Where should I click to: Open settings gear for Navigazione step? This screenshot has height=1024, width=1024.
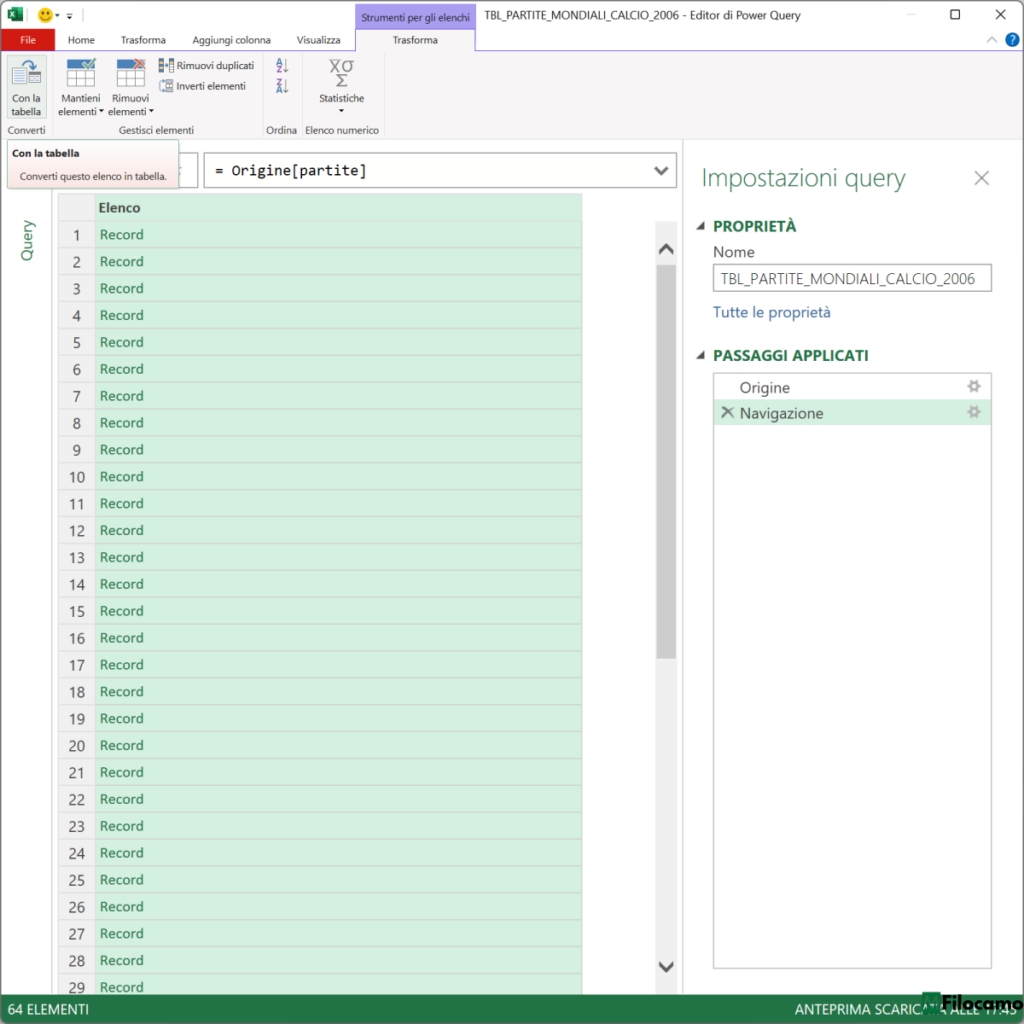click(x=974, y=412)
